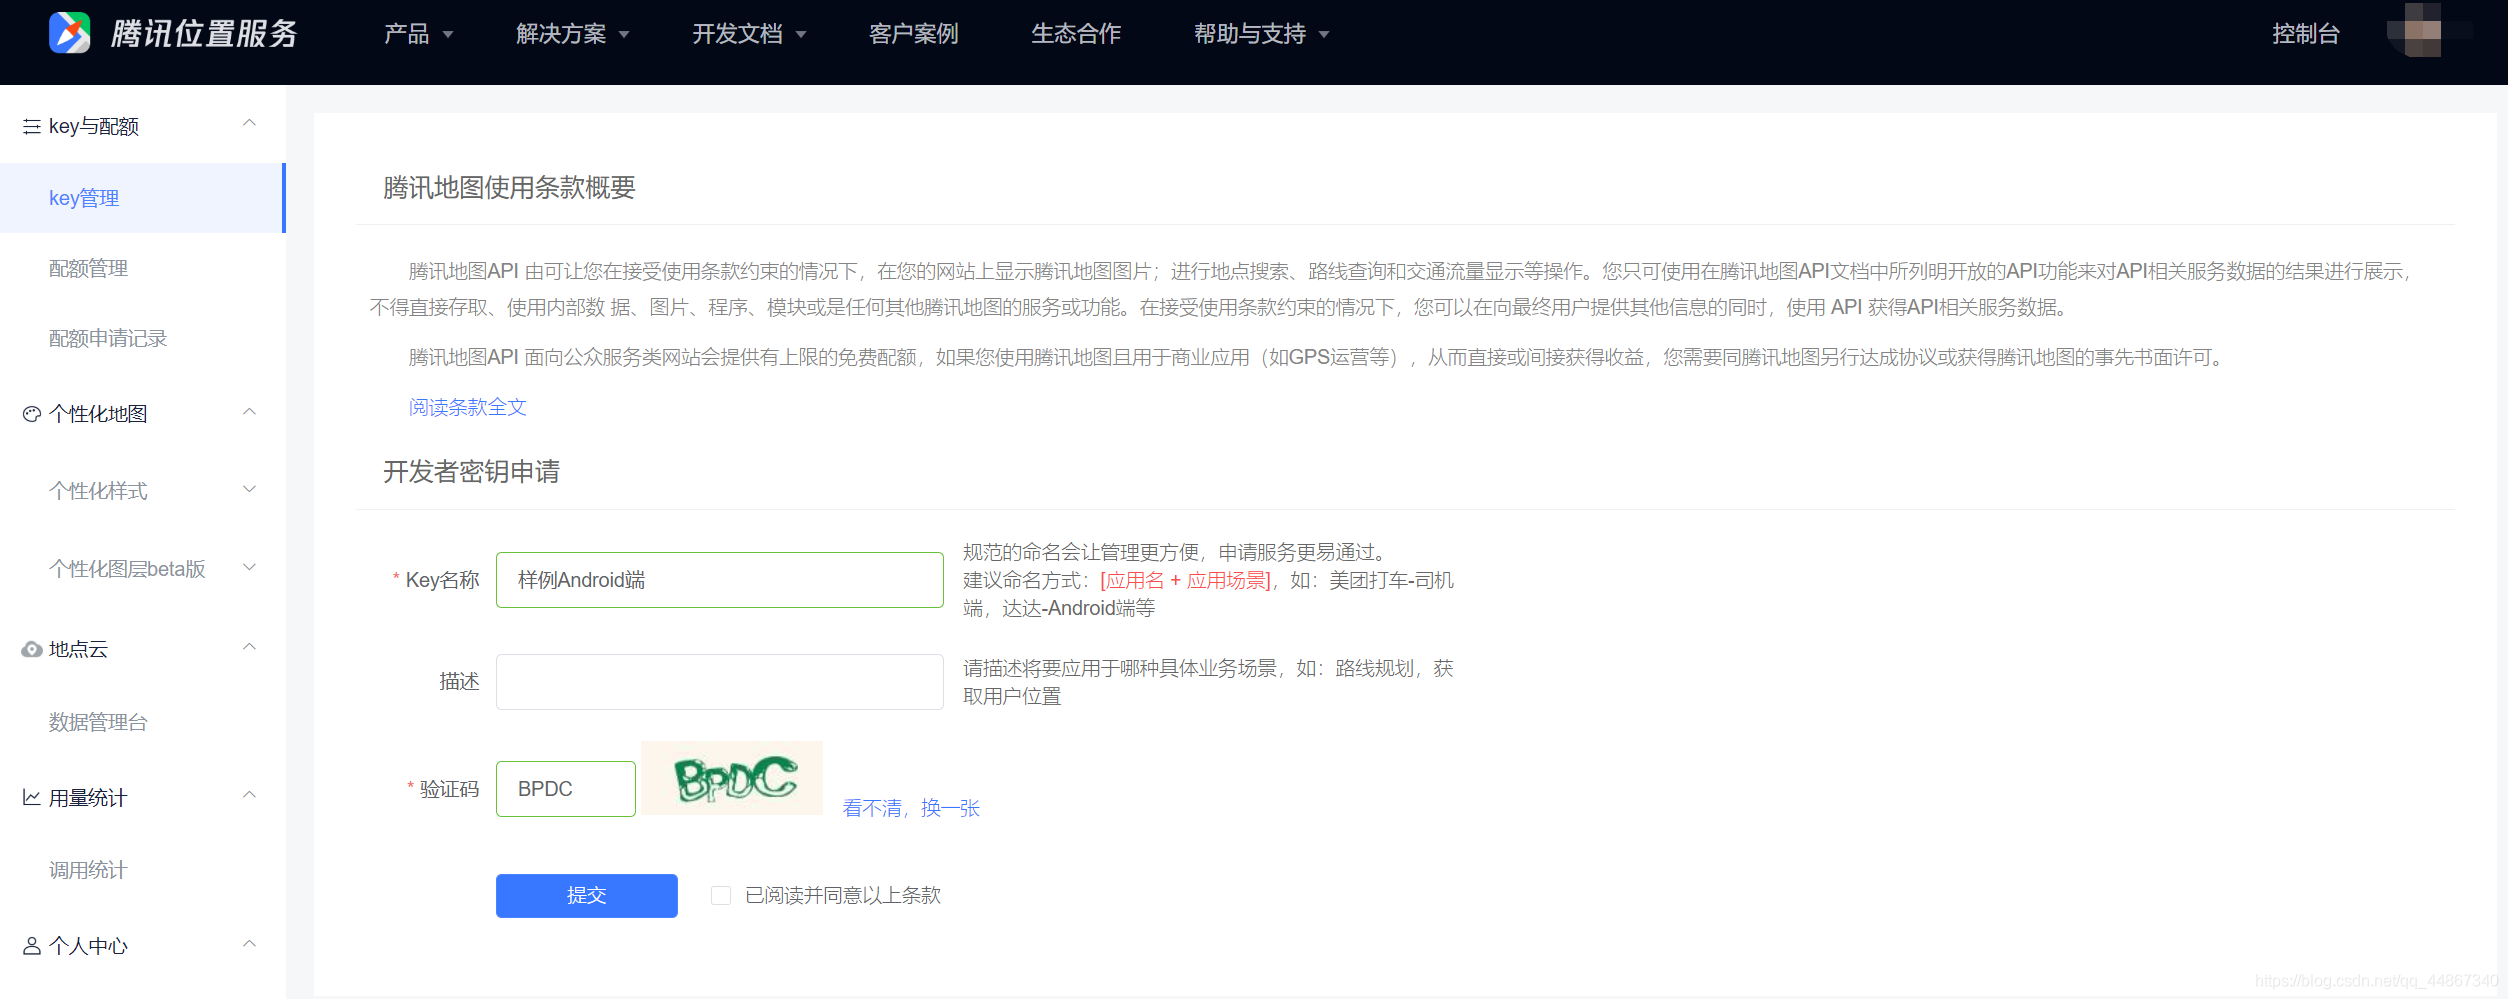
Task: Expand the 个性化图层beta版 submenu chevron
Action: coord(250,567)
